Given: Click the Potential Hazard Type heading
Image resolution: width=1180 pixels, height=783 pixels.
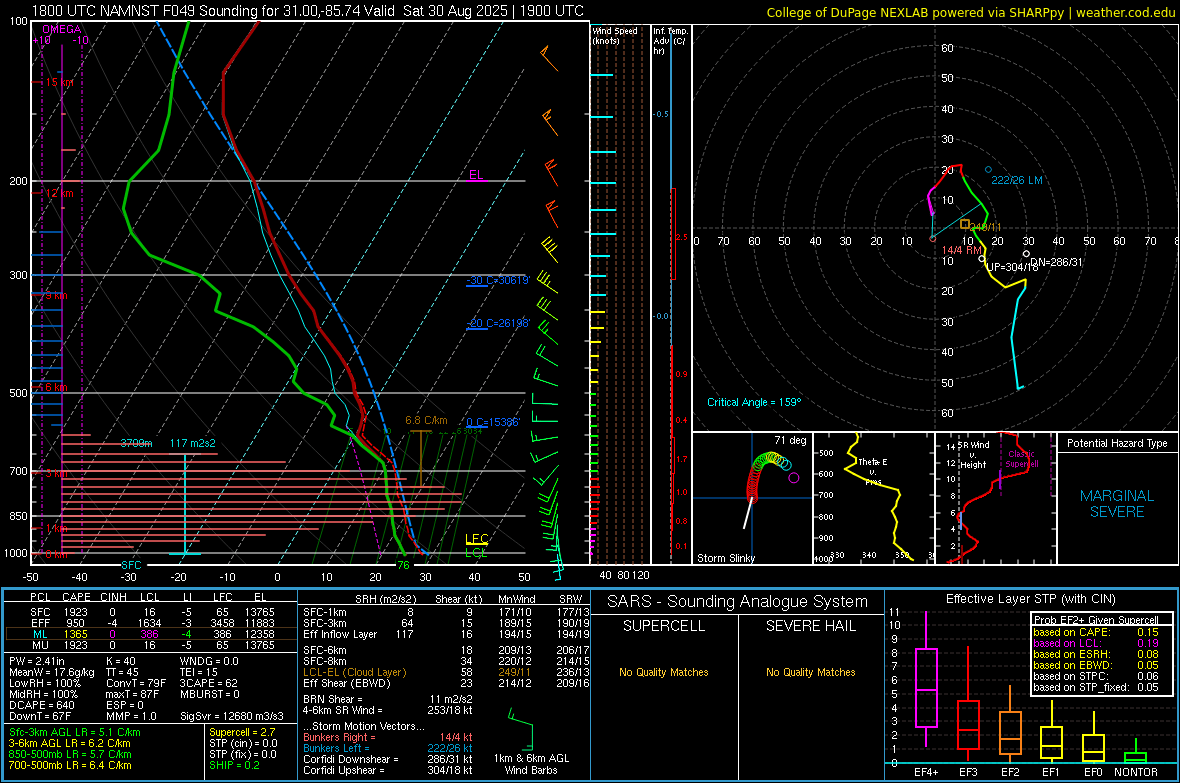Looking at the screenshot, I should click(1117, 443).
